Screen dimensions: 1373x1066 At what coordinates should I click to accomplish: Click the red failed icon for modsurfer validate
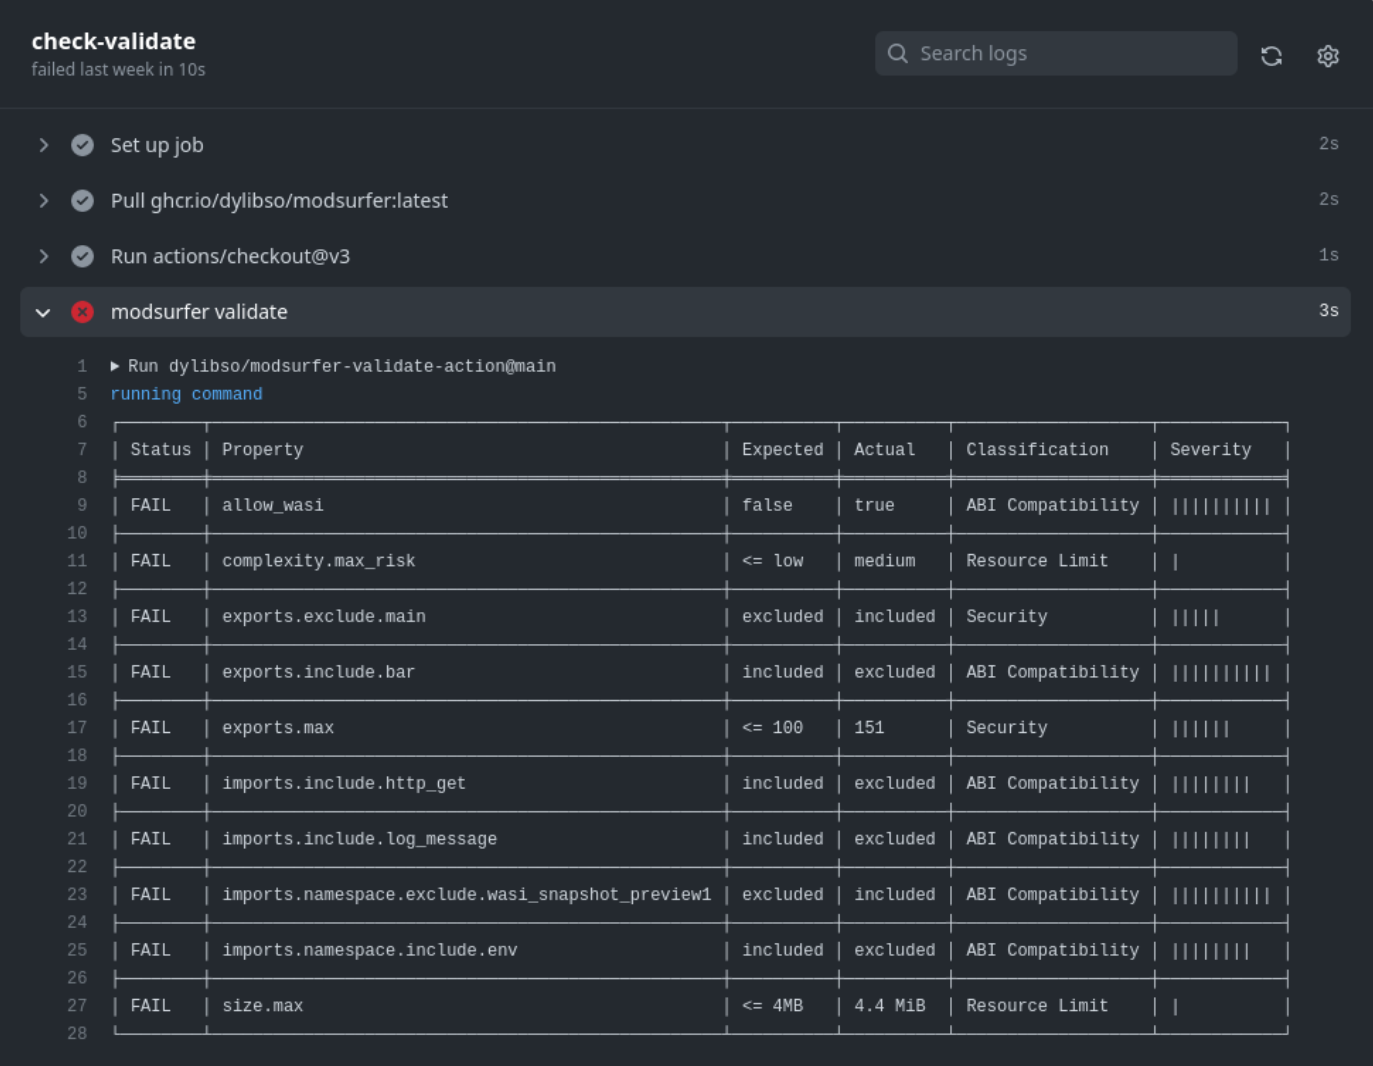tap(83, 312)
